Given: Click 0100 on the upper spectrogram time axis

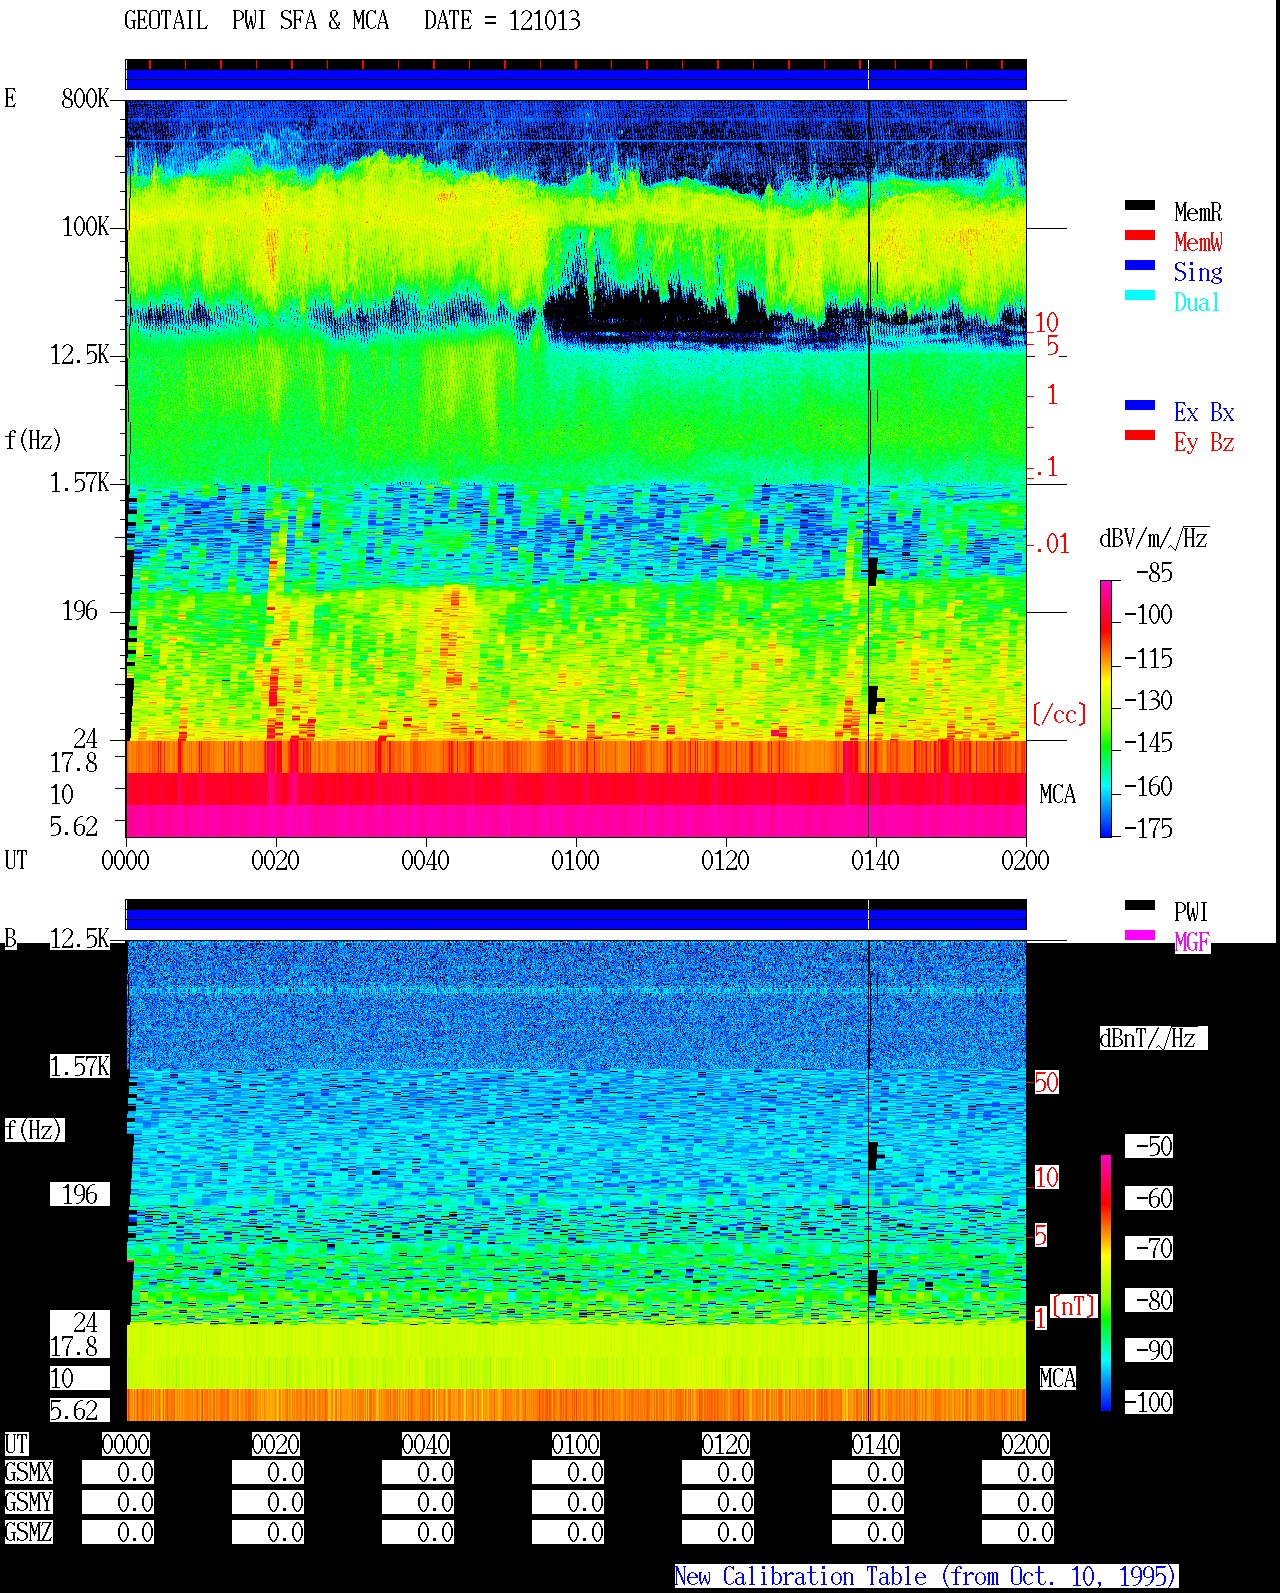Looking at the screenshot, I should tap(575, 860).
